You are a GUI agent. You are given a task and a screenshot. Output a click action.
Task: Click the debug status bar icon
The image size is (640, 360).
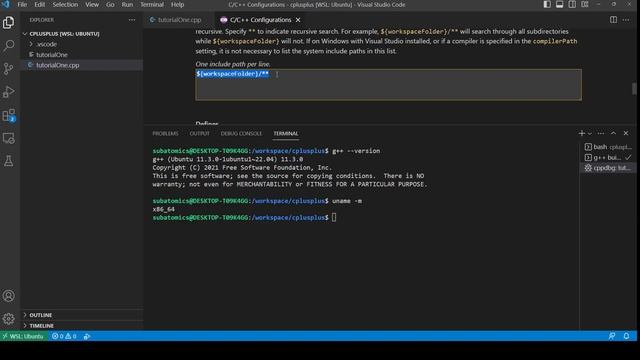(87, 336)
